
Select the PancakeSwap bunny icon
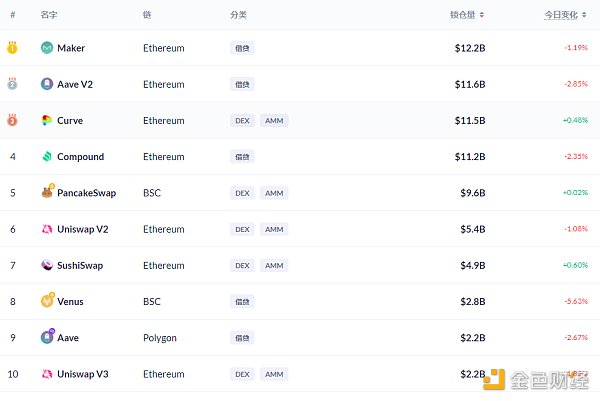47,193
